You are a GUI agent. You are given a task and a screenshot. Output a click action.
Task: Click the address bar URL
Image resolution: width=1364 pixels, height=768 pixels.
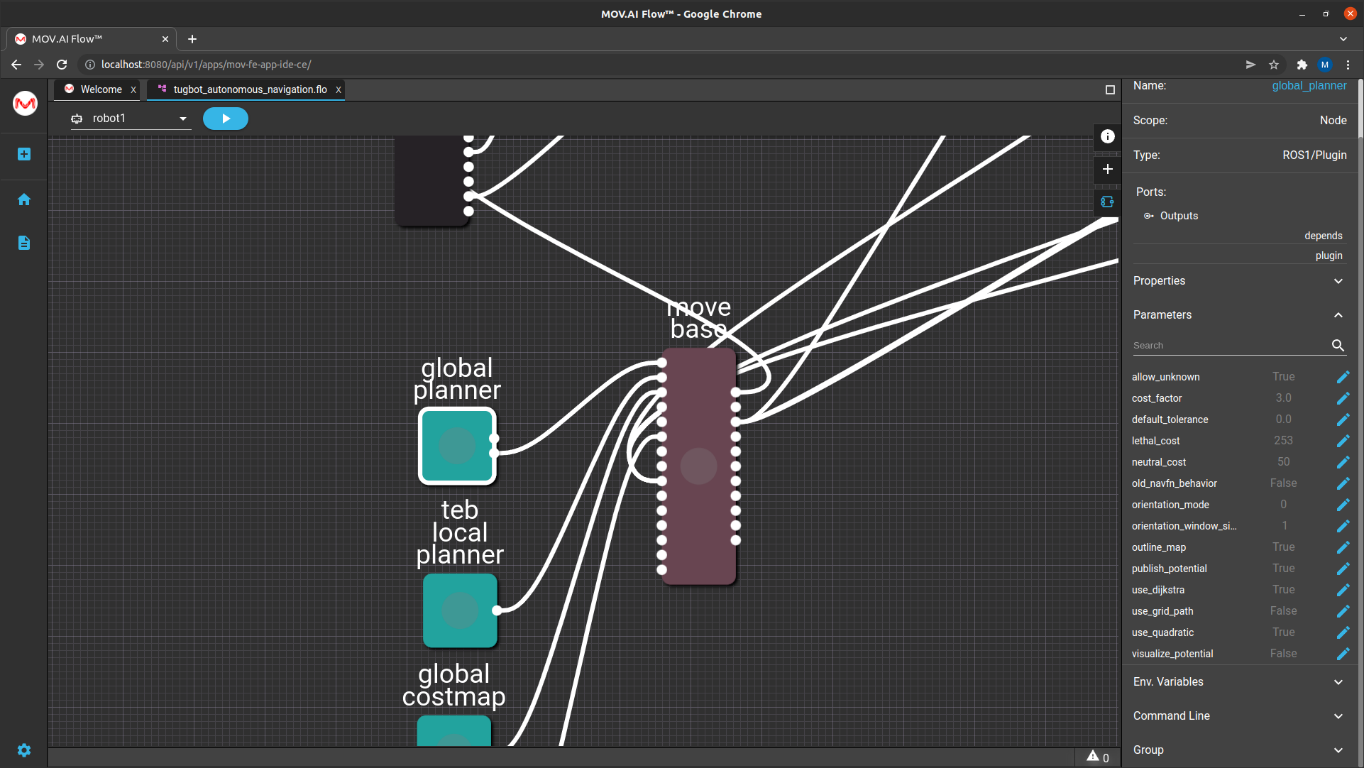click(x=206, y=64)
